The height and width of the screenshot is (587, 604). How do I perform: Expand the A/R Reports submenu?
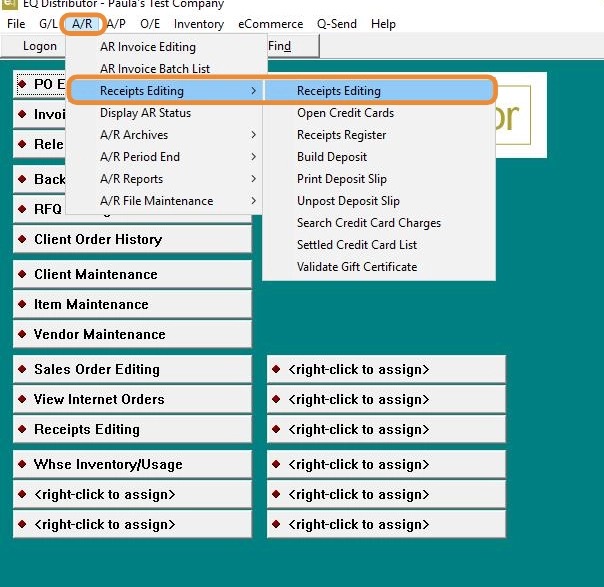tap(165, 179)
